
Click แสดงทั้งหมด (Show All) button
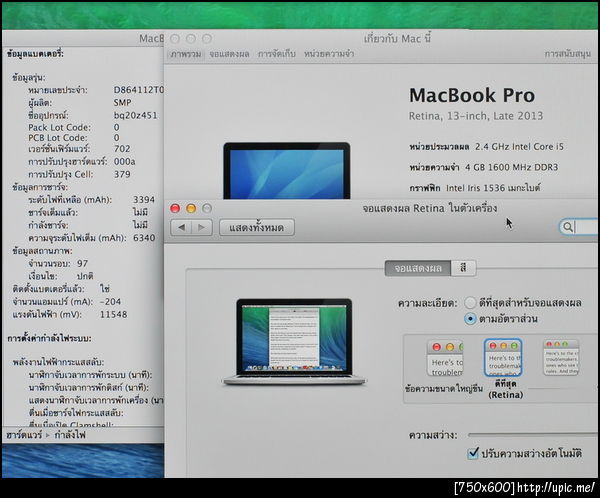[257, 228]
